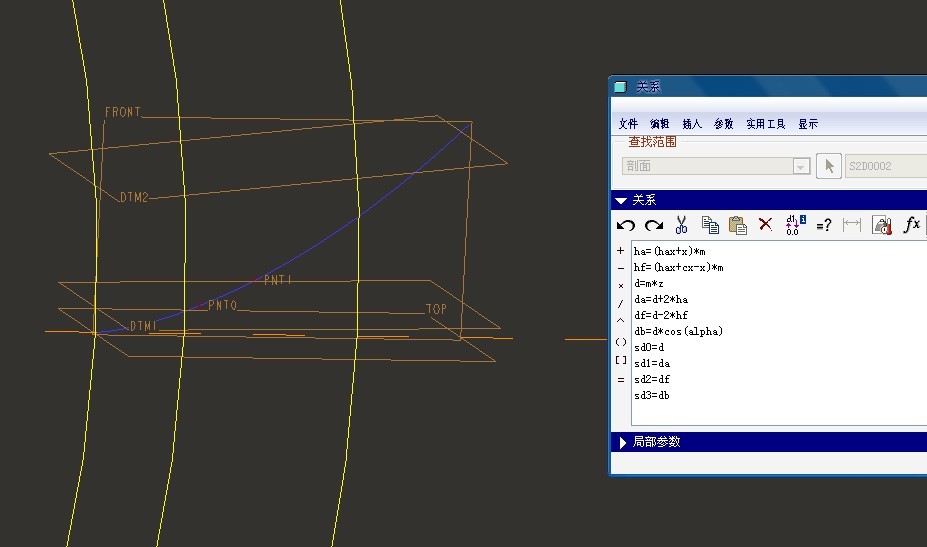Click the 查找范围 group label
This screenshot has width=927, height=547.
(652, 142)
